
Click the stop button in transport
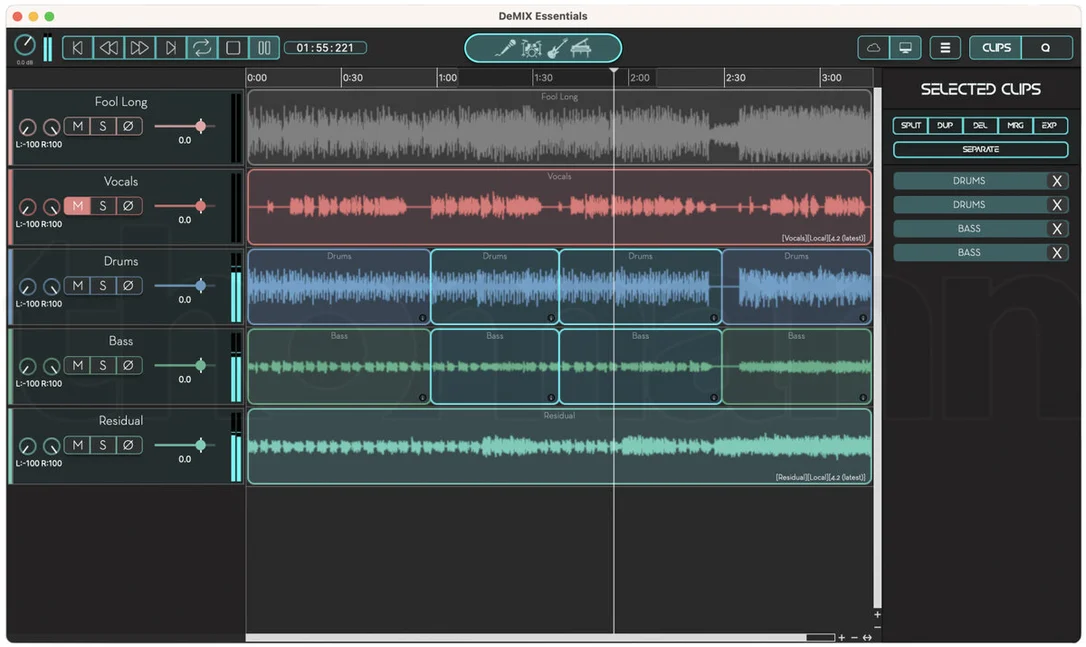tap(233, 48)
